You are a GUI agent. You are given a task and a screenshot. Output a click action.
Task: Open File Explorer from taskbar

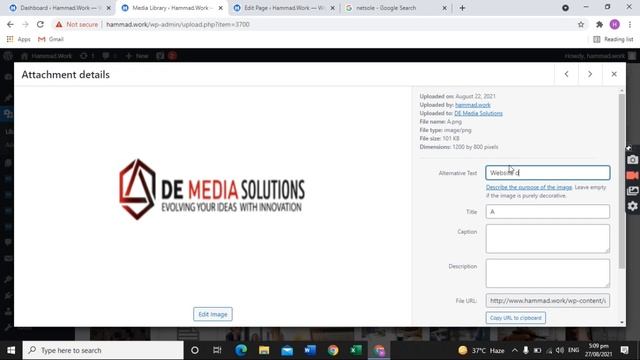pos(264,350)
